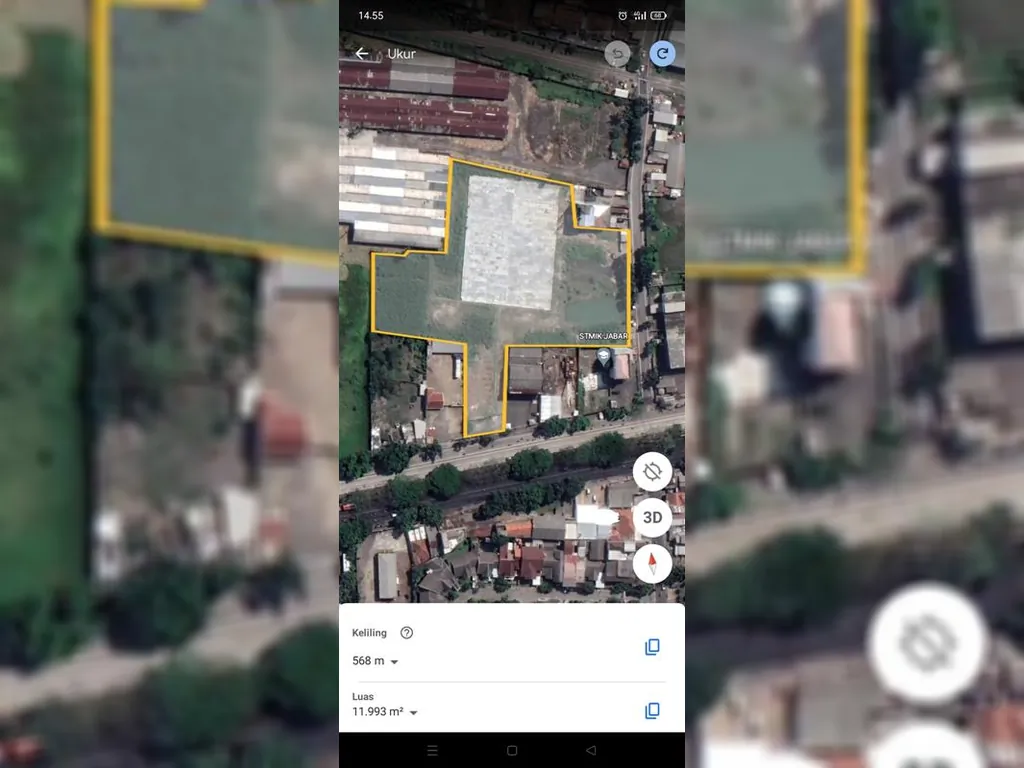Tap the white roofed field inside polygon
The height and width of the screenshot is (768, 1024).
[x=512, y=243]
